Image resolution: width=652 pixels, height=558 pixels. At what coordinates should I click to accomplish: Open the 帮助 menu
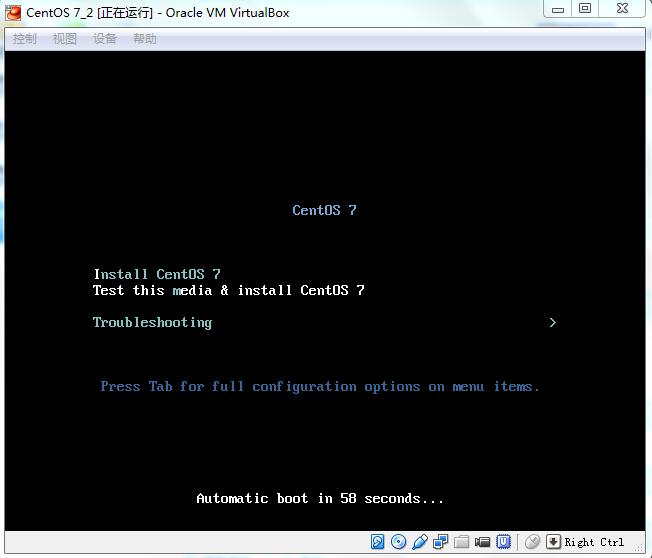144,39
